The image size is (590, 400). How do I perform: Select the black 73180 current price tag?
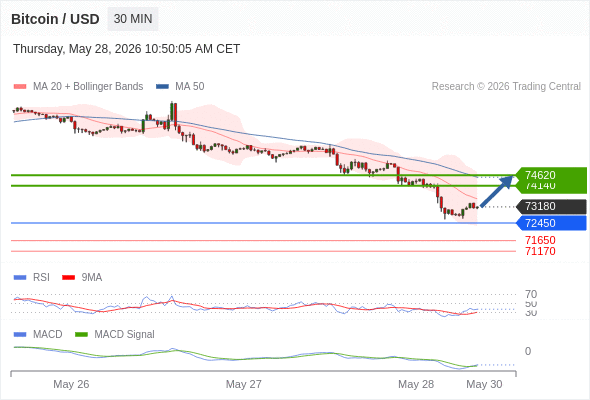point(551,207)
